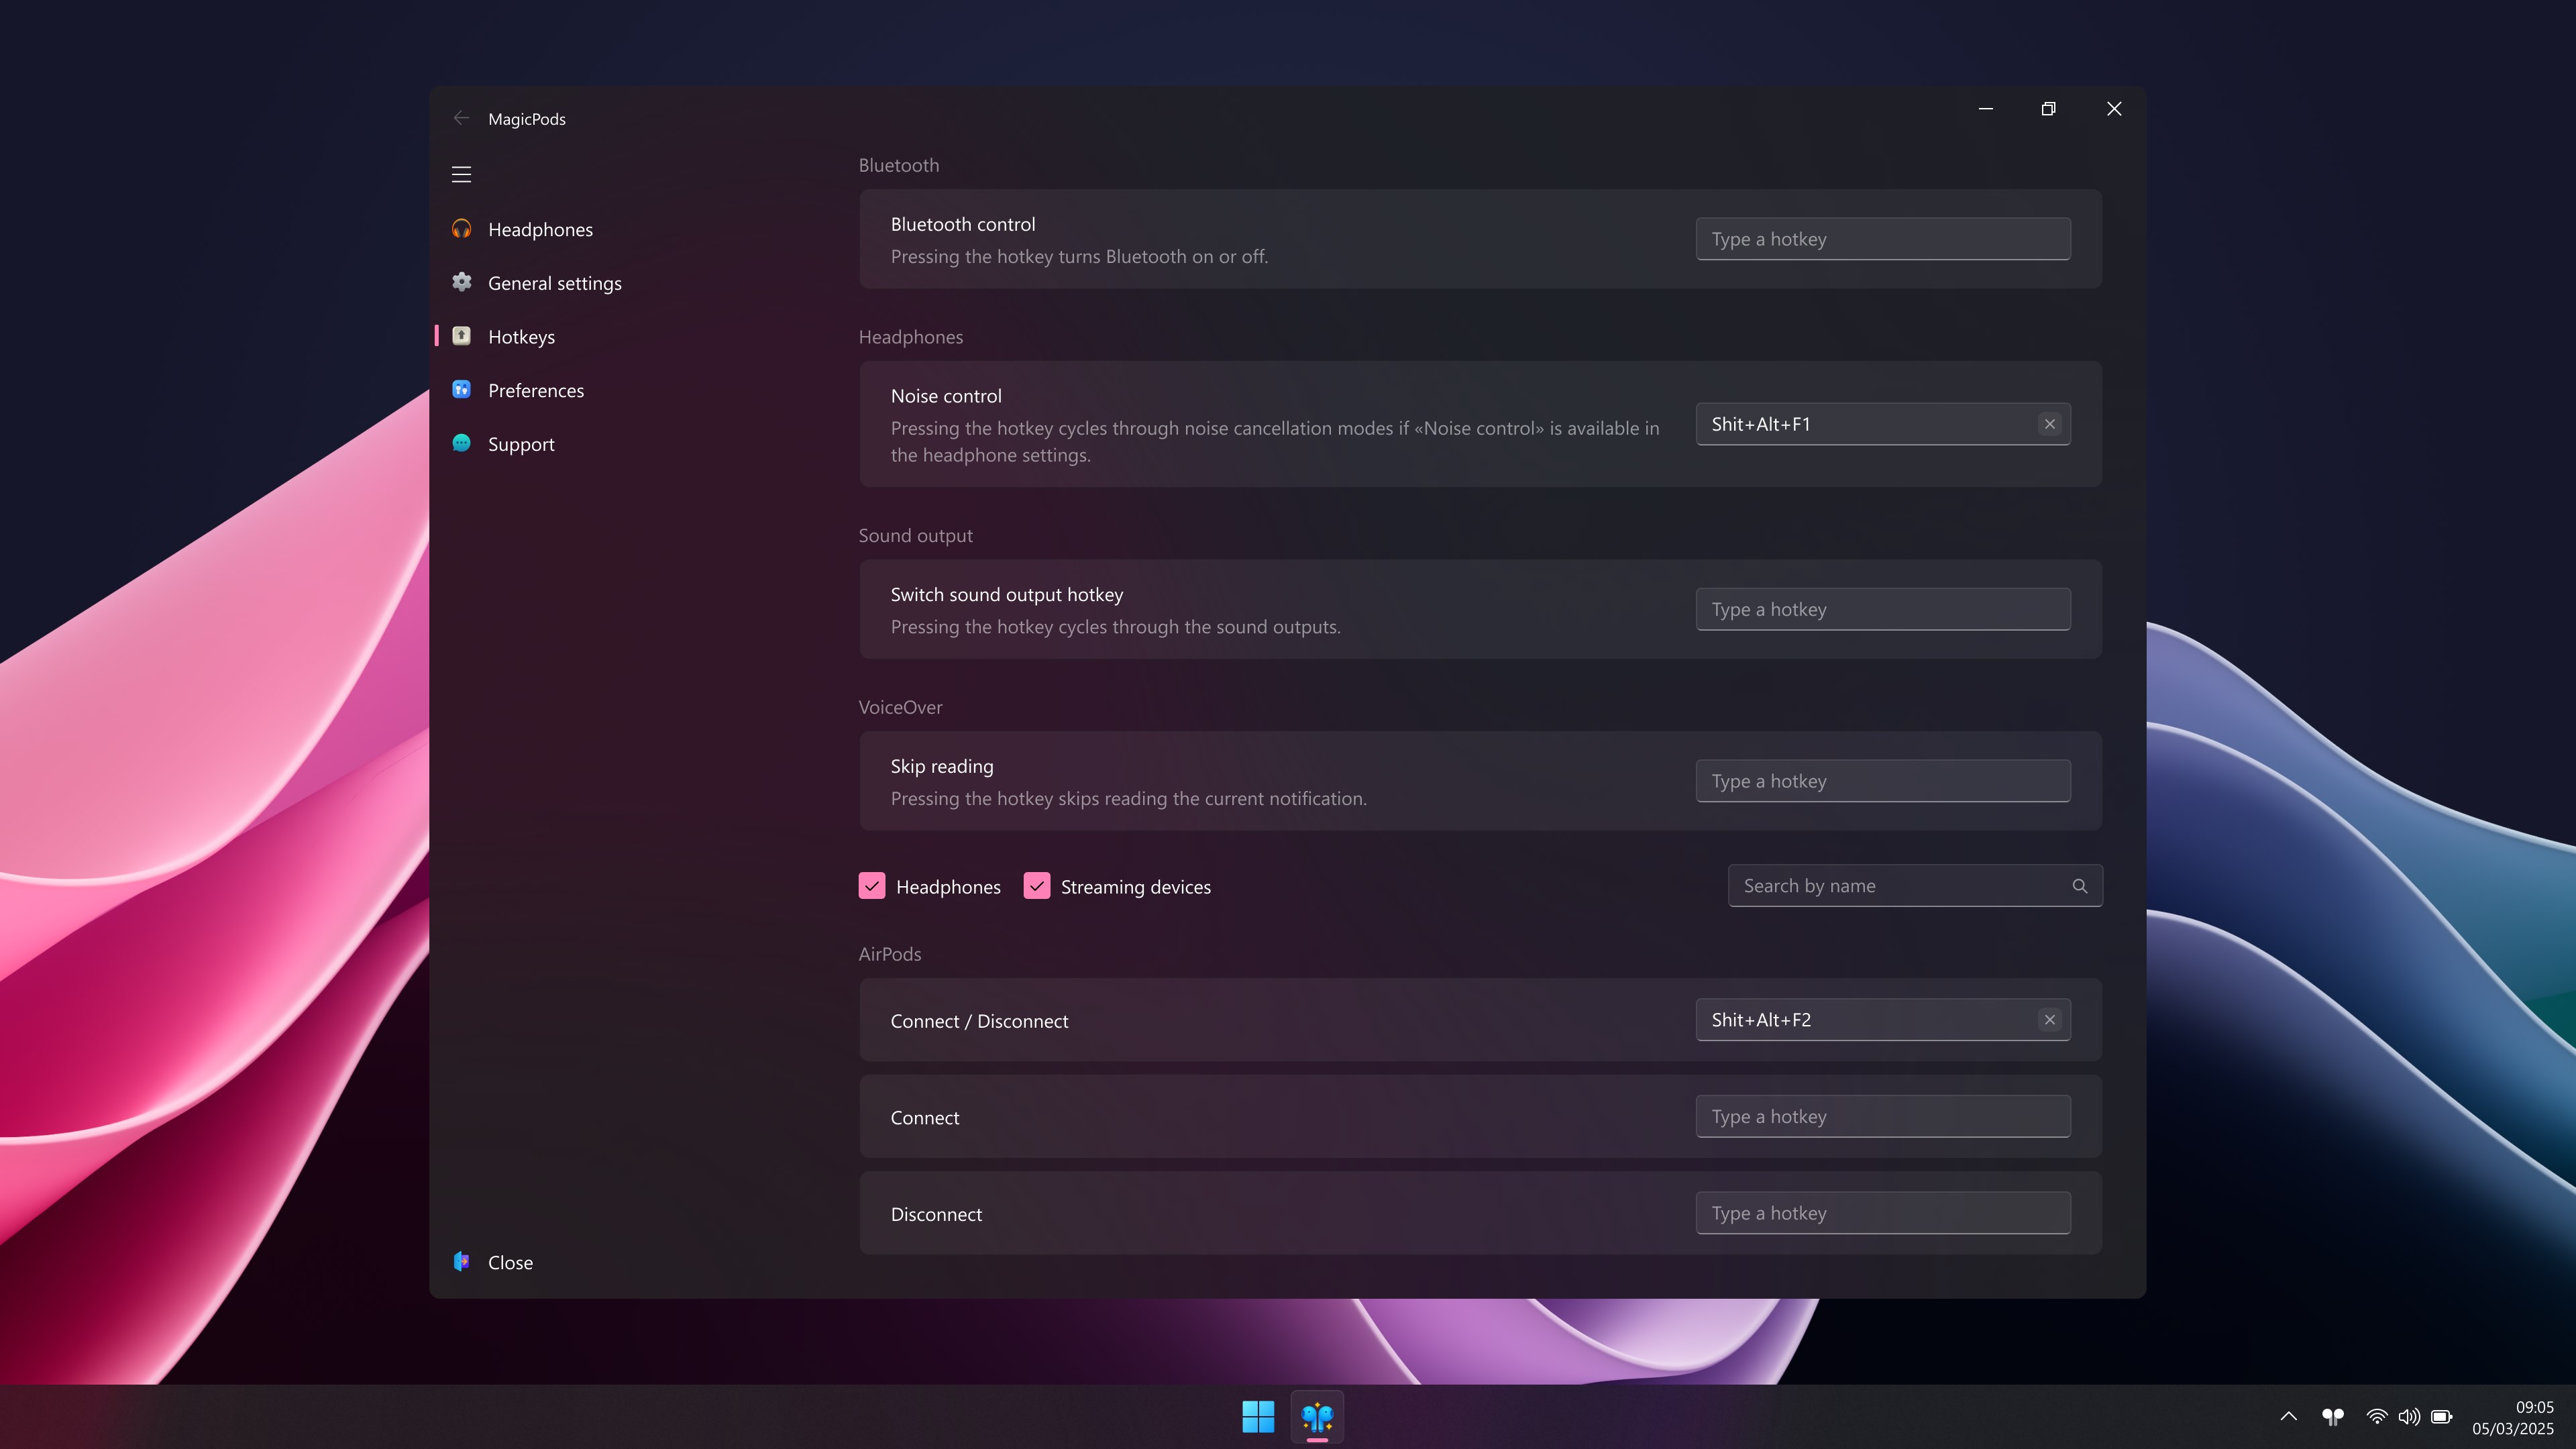Click the Windows Start button
The image size is (2576, 1449).
point(1258,1416)
